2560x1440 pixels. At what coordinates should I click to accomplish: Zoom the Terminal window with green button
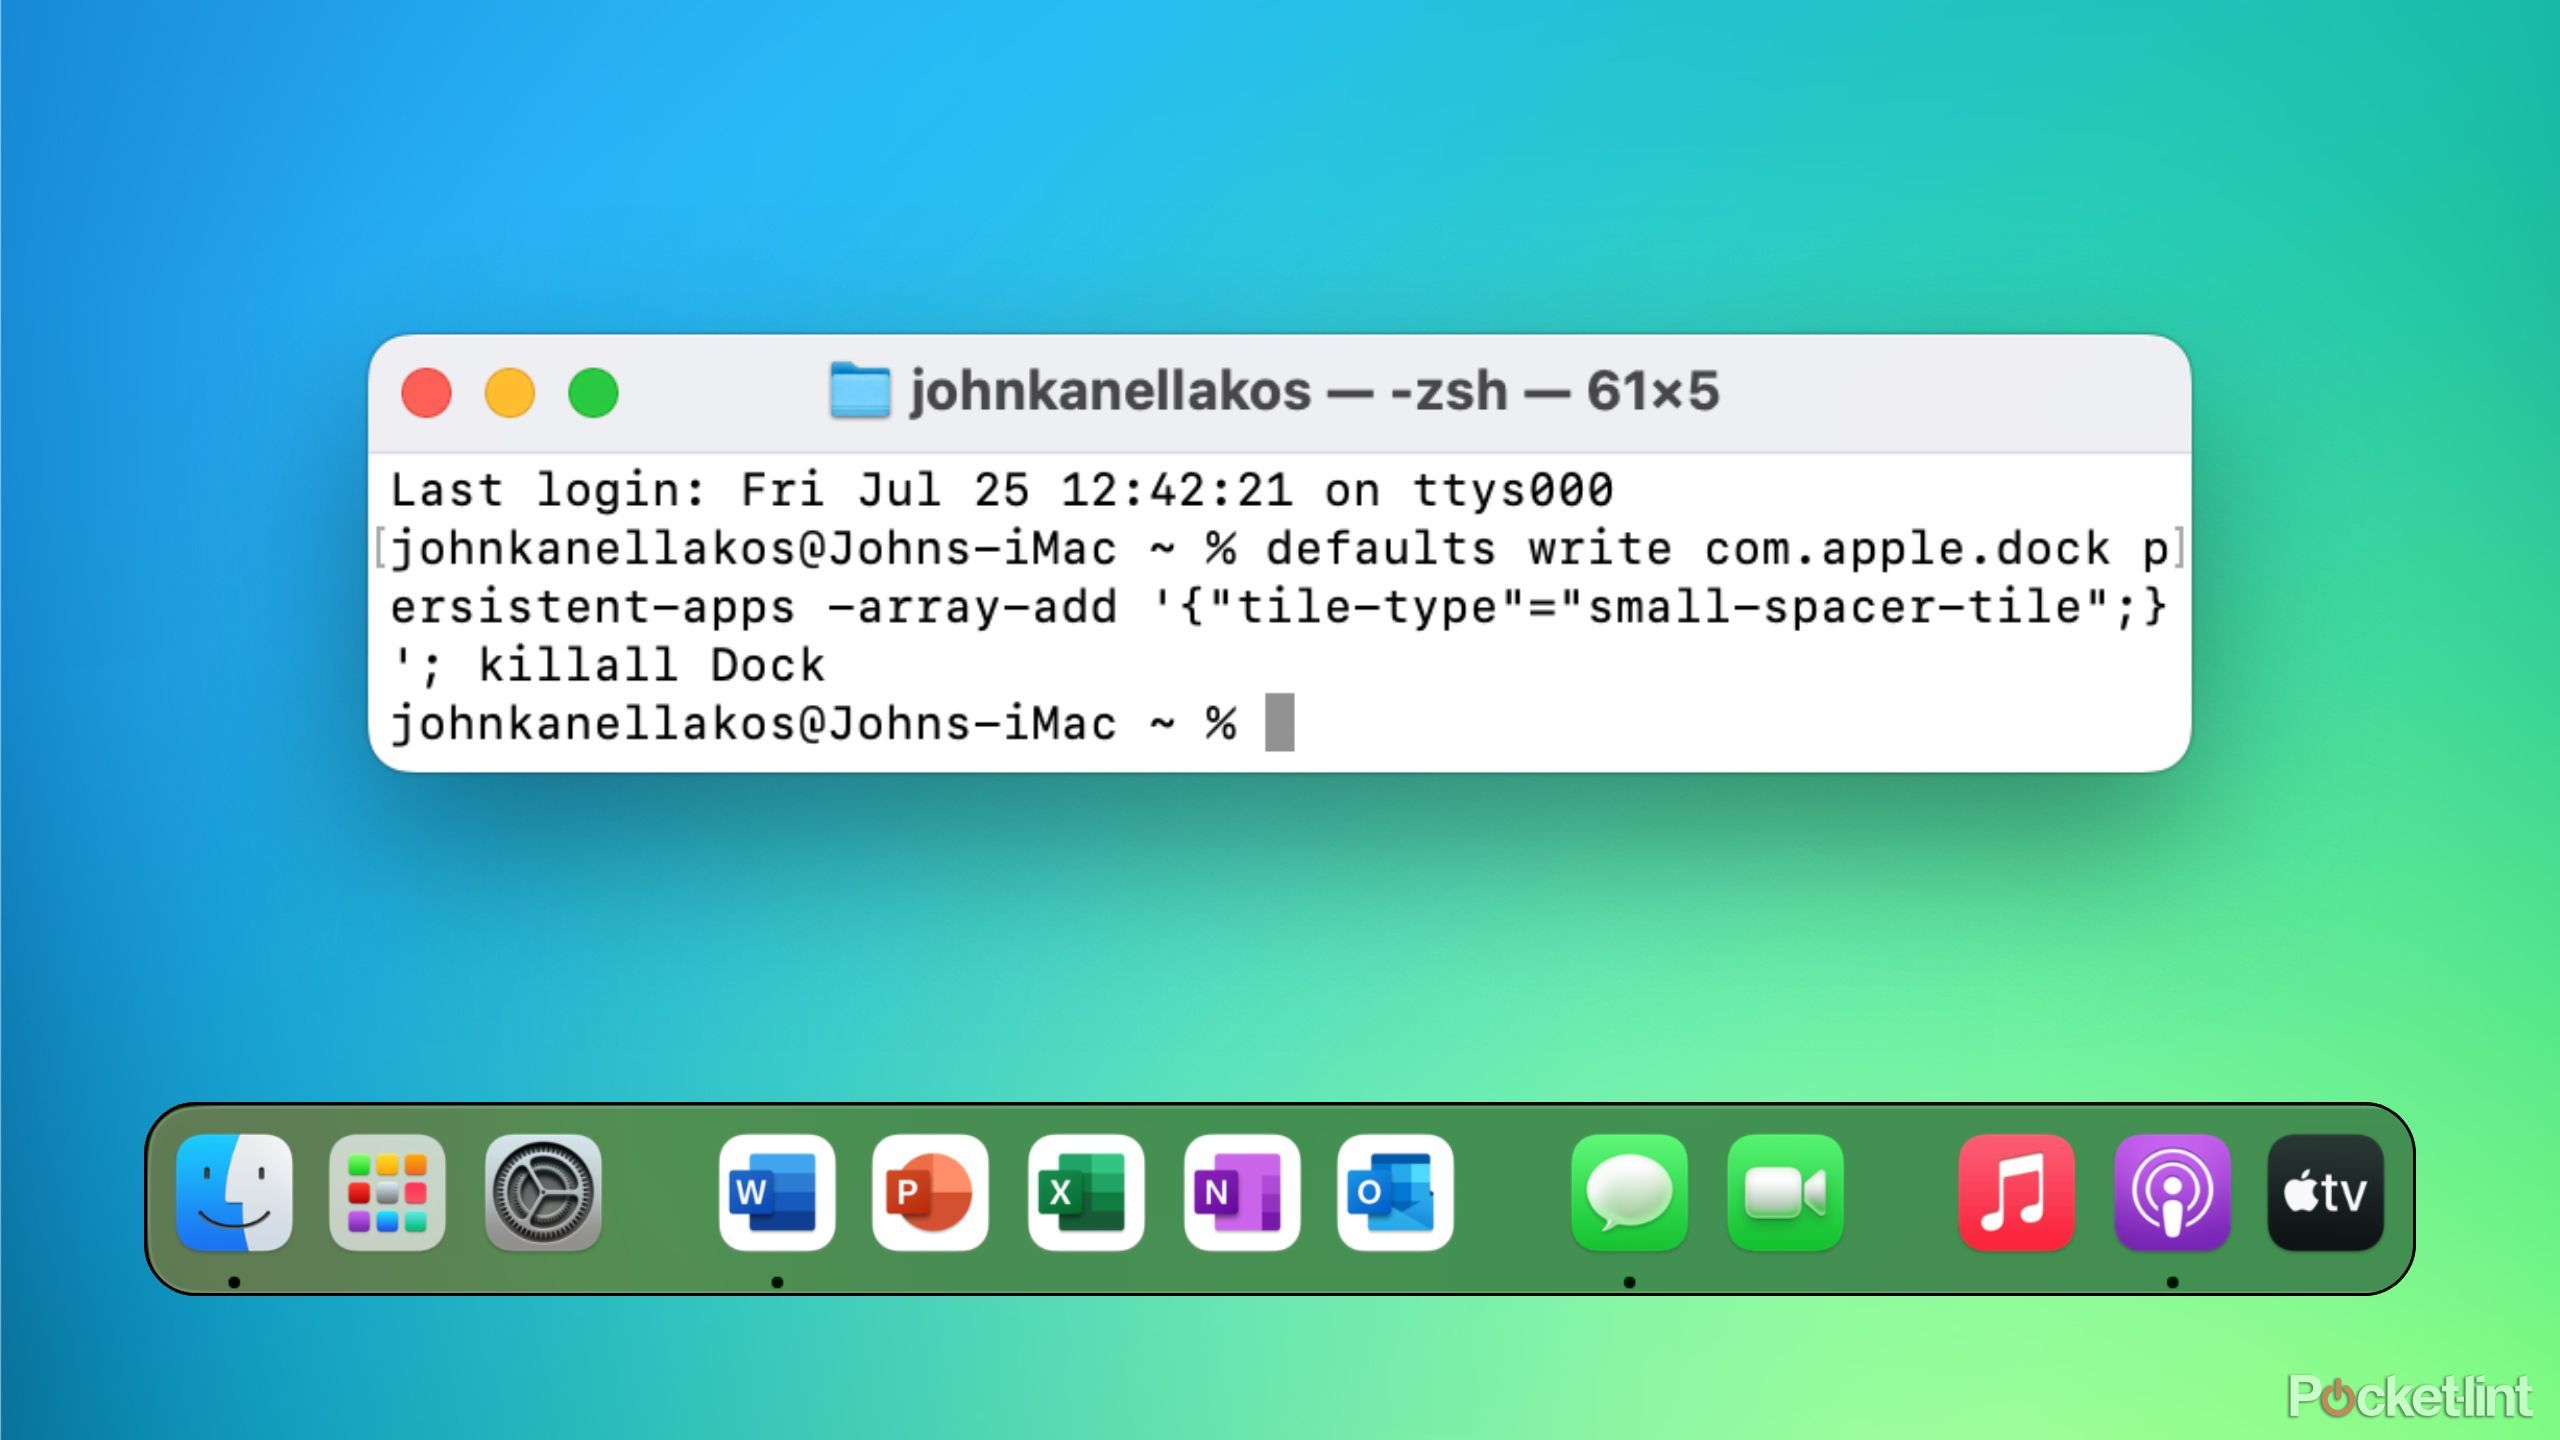[593, 392]
